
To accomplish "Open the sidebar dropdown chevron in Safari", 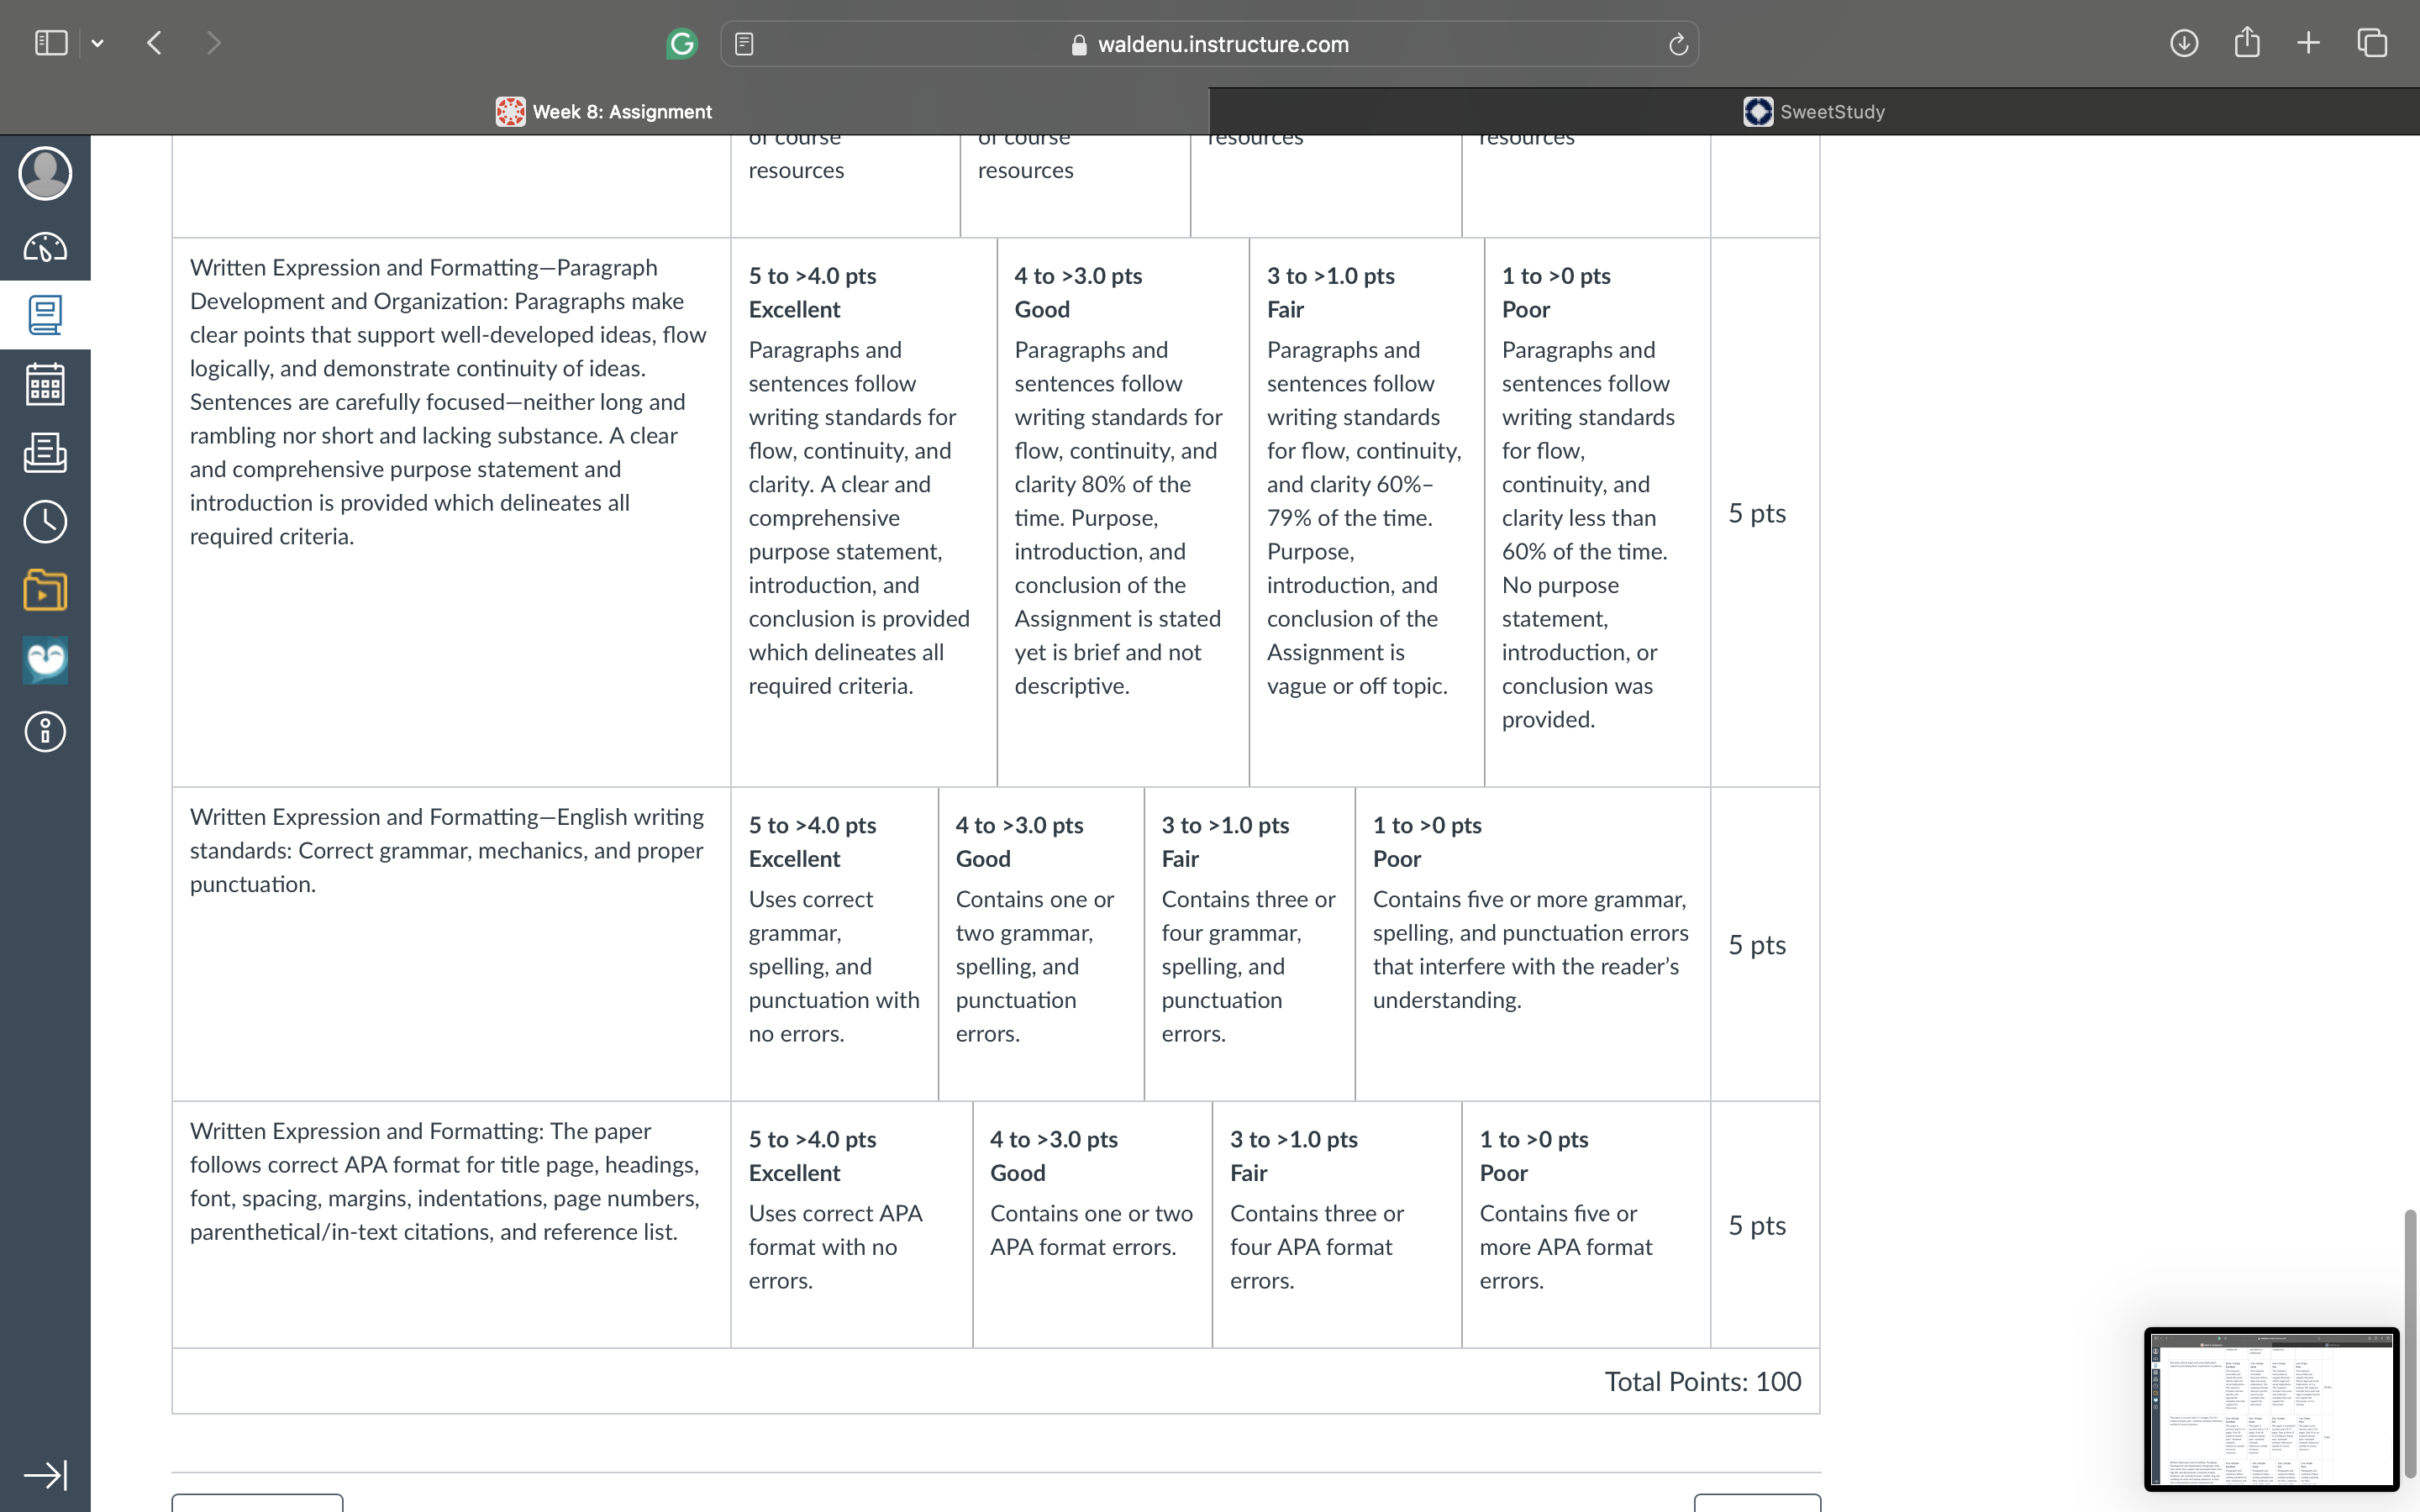I will tap(97, 43).
